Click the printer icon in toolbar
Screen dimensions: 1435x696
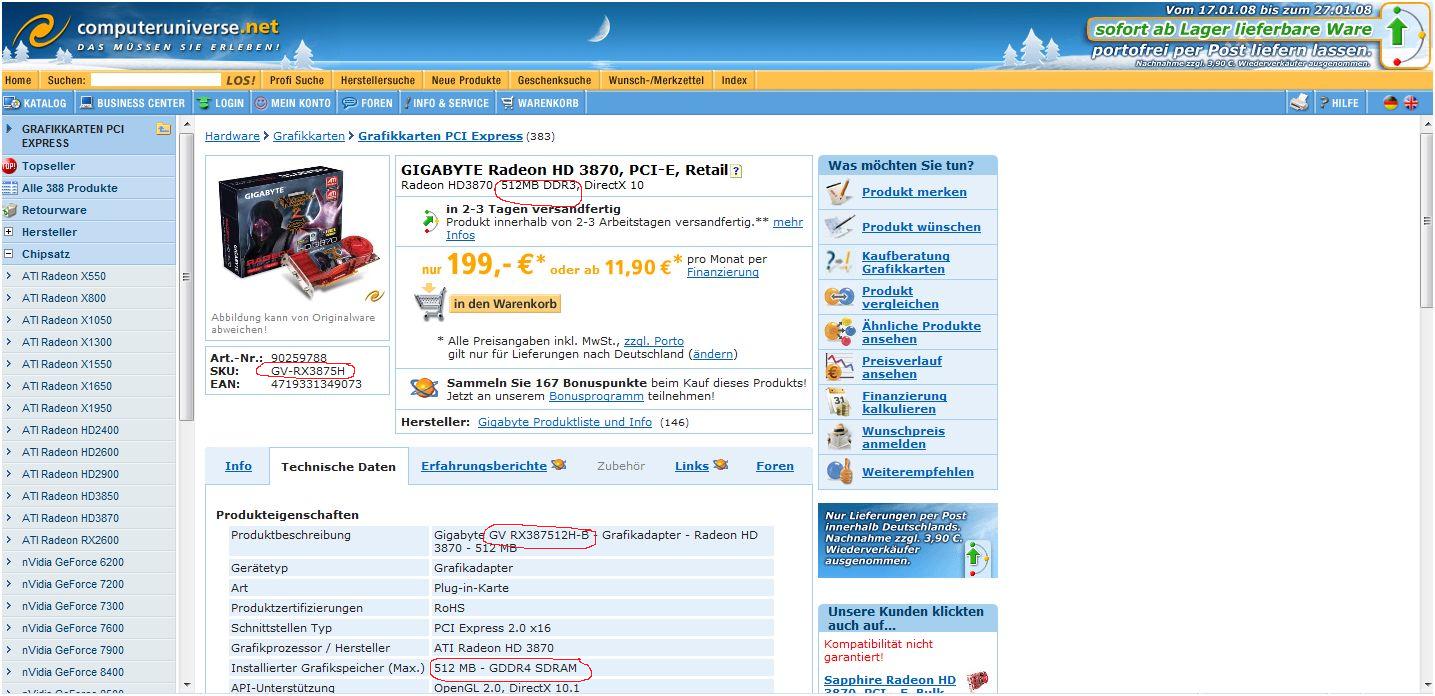pyautogui.click(x=1299, y=102)
